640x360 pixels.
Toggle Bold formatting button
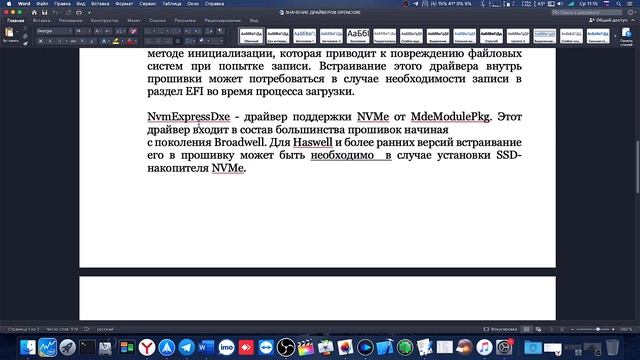(x=40, y=41)
